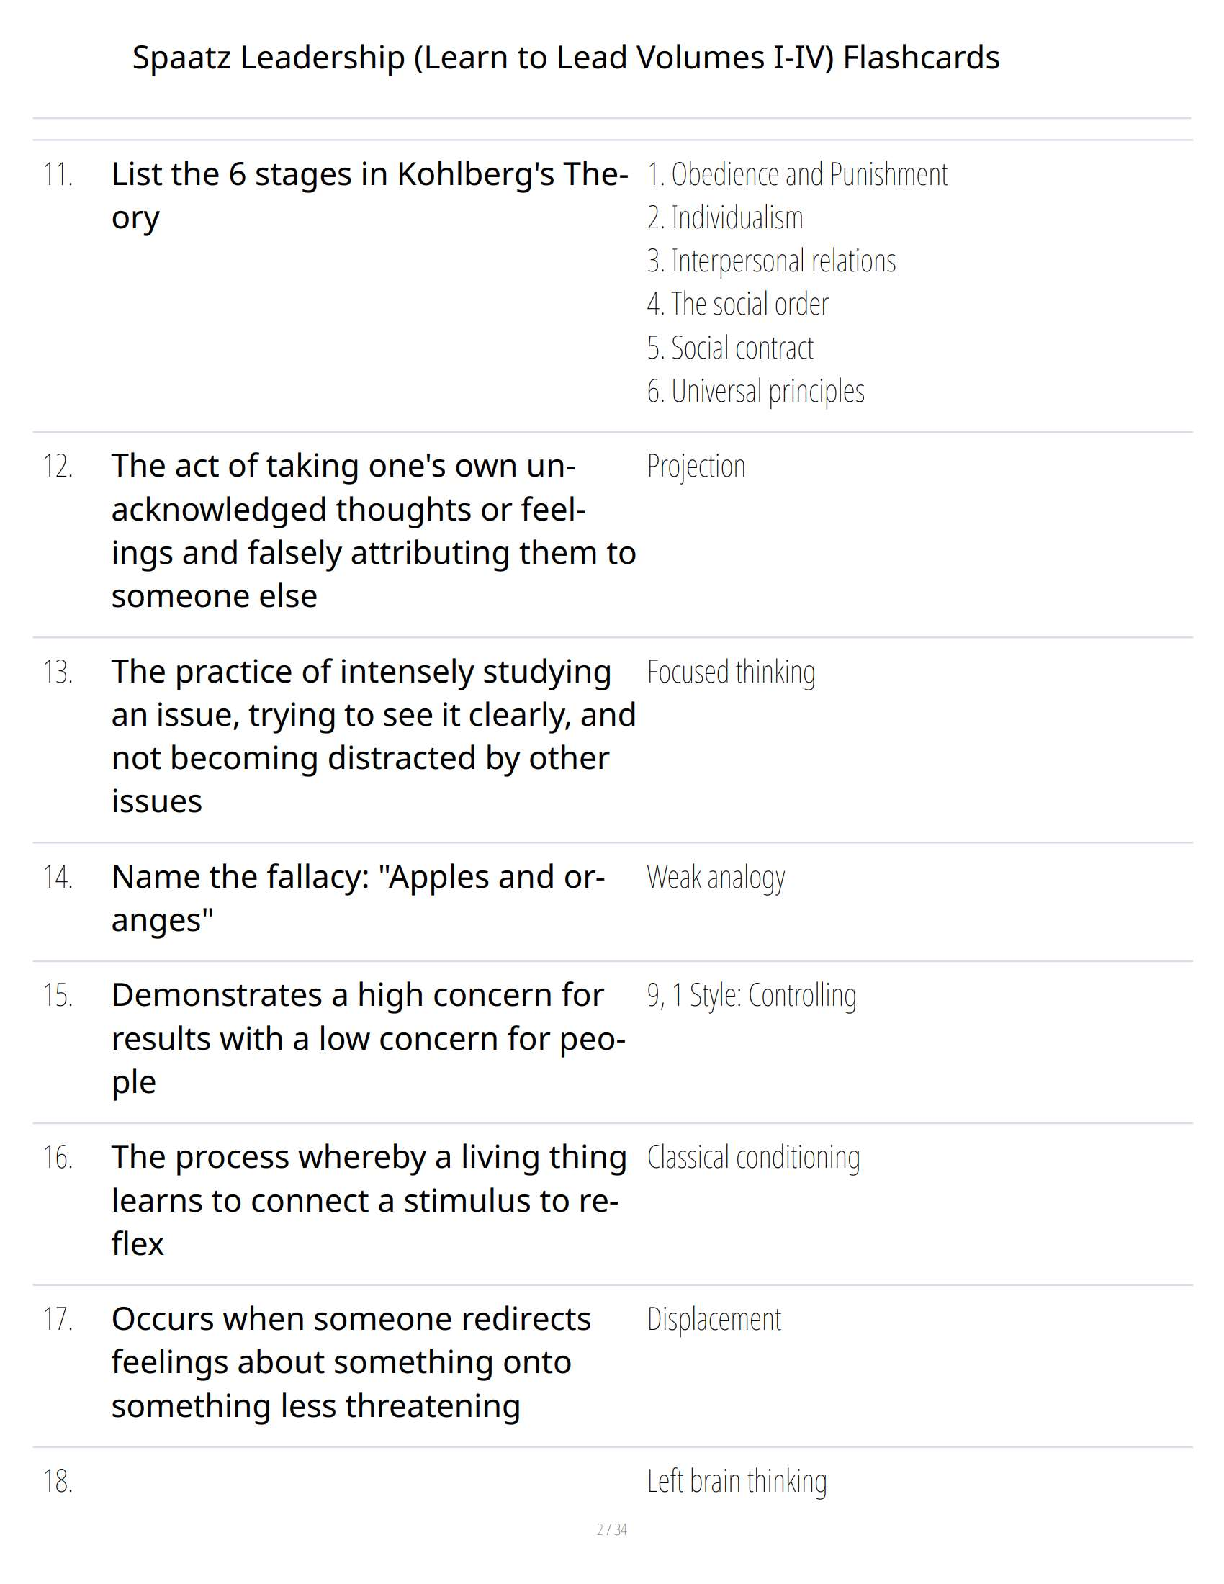Click question about falsely attributing feelings
The height and width of the screenshot is (1584, 1224).
tap(374, 531)
